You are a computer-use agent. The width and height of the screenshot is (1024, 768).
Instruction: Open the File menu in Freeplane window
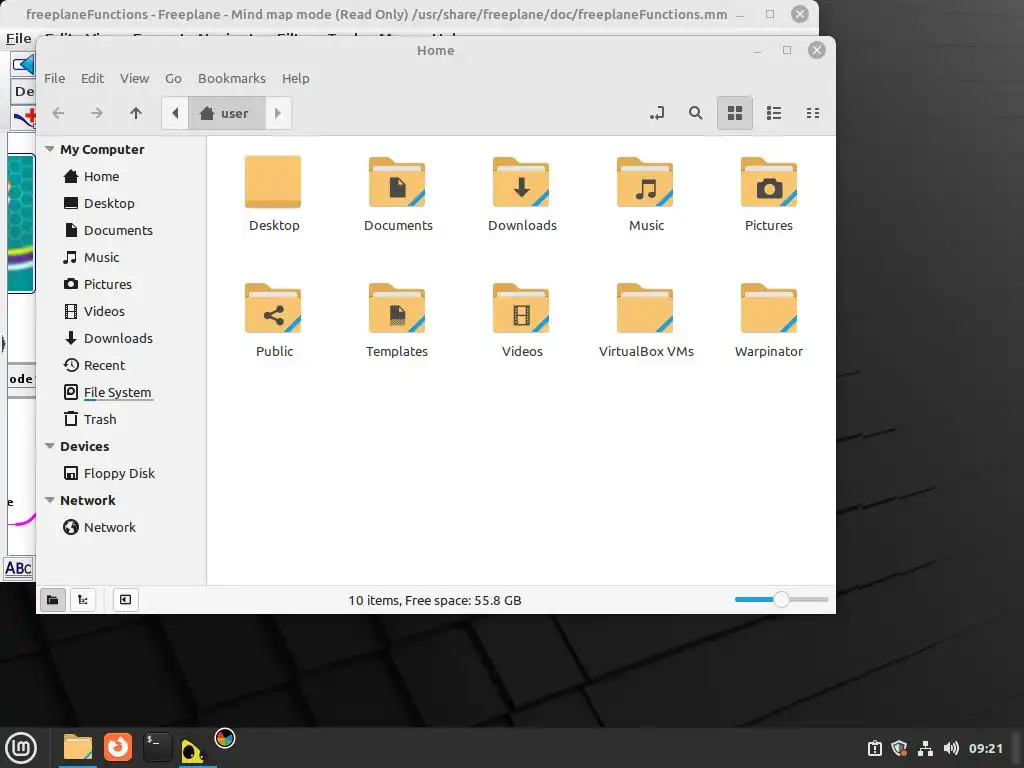[x=18, y=39]
